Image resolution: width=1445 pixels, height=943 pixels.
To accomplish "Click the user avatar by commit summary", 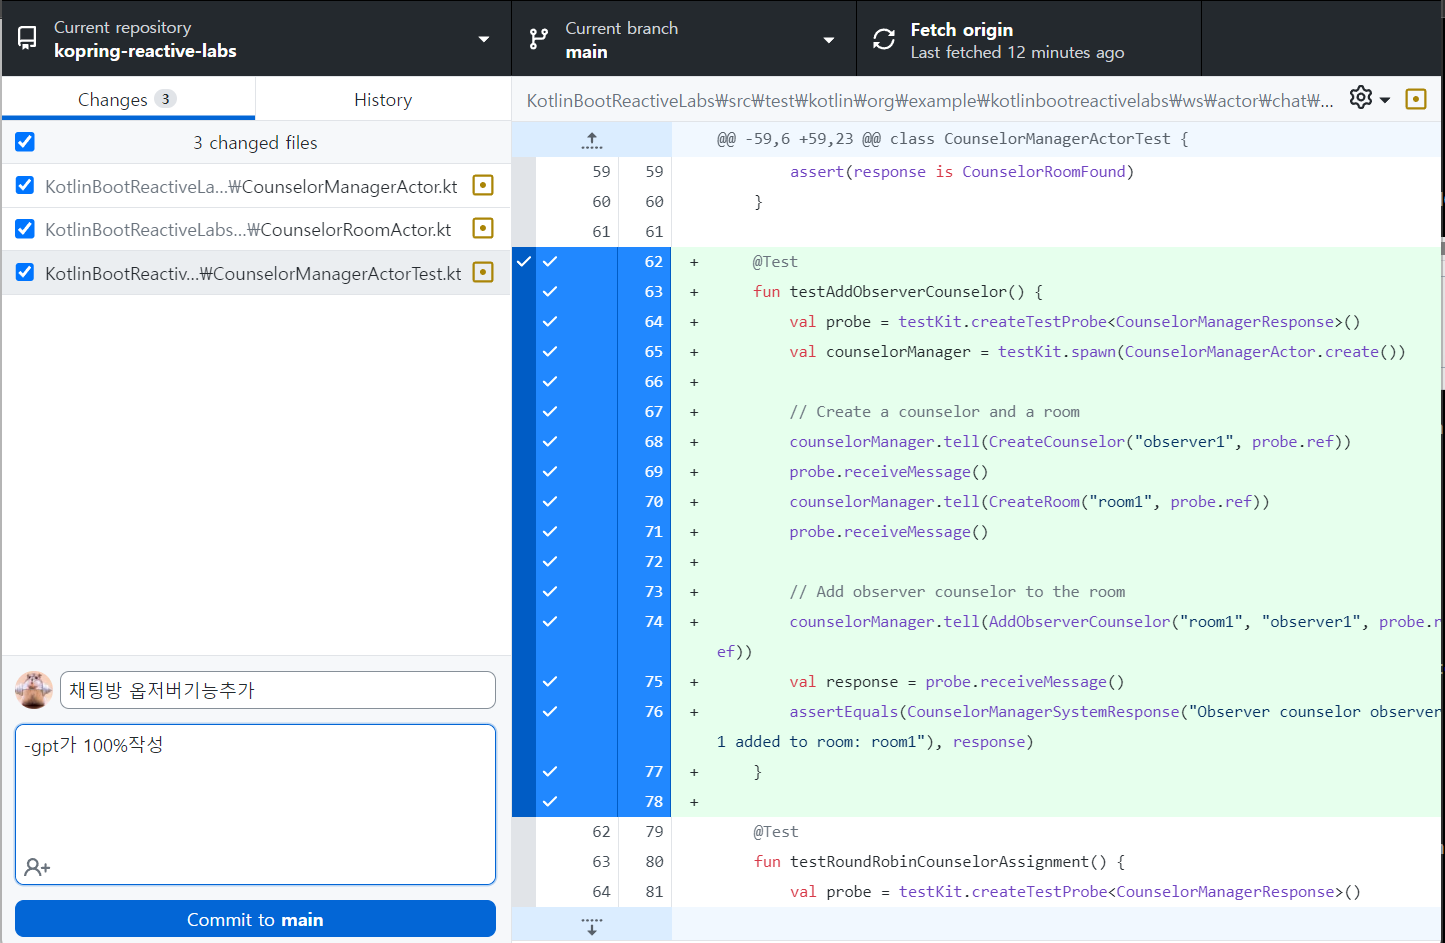I will coord(34,690).
